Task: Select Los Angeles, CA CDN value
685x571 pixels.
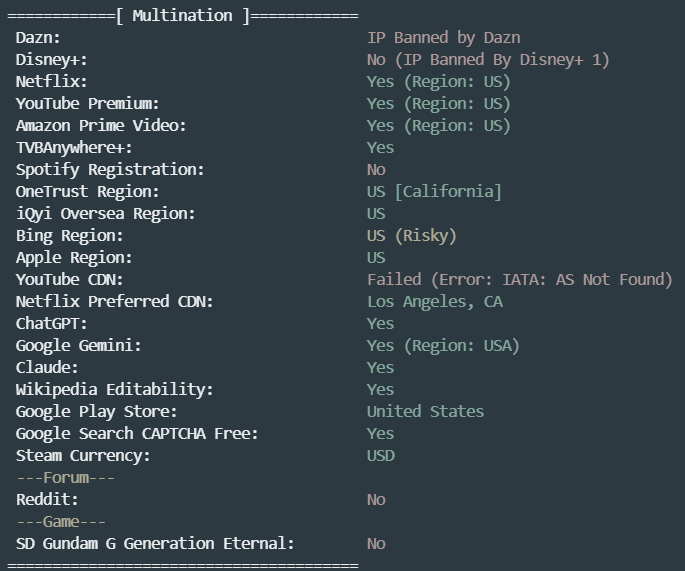Action: [435, 302]
